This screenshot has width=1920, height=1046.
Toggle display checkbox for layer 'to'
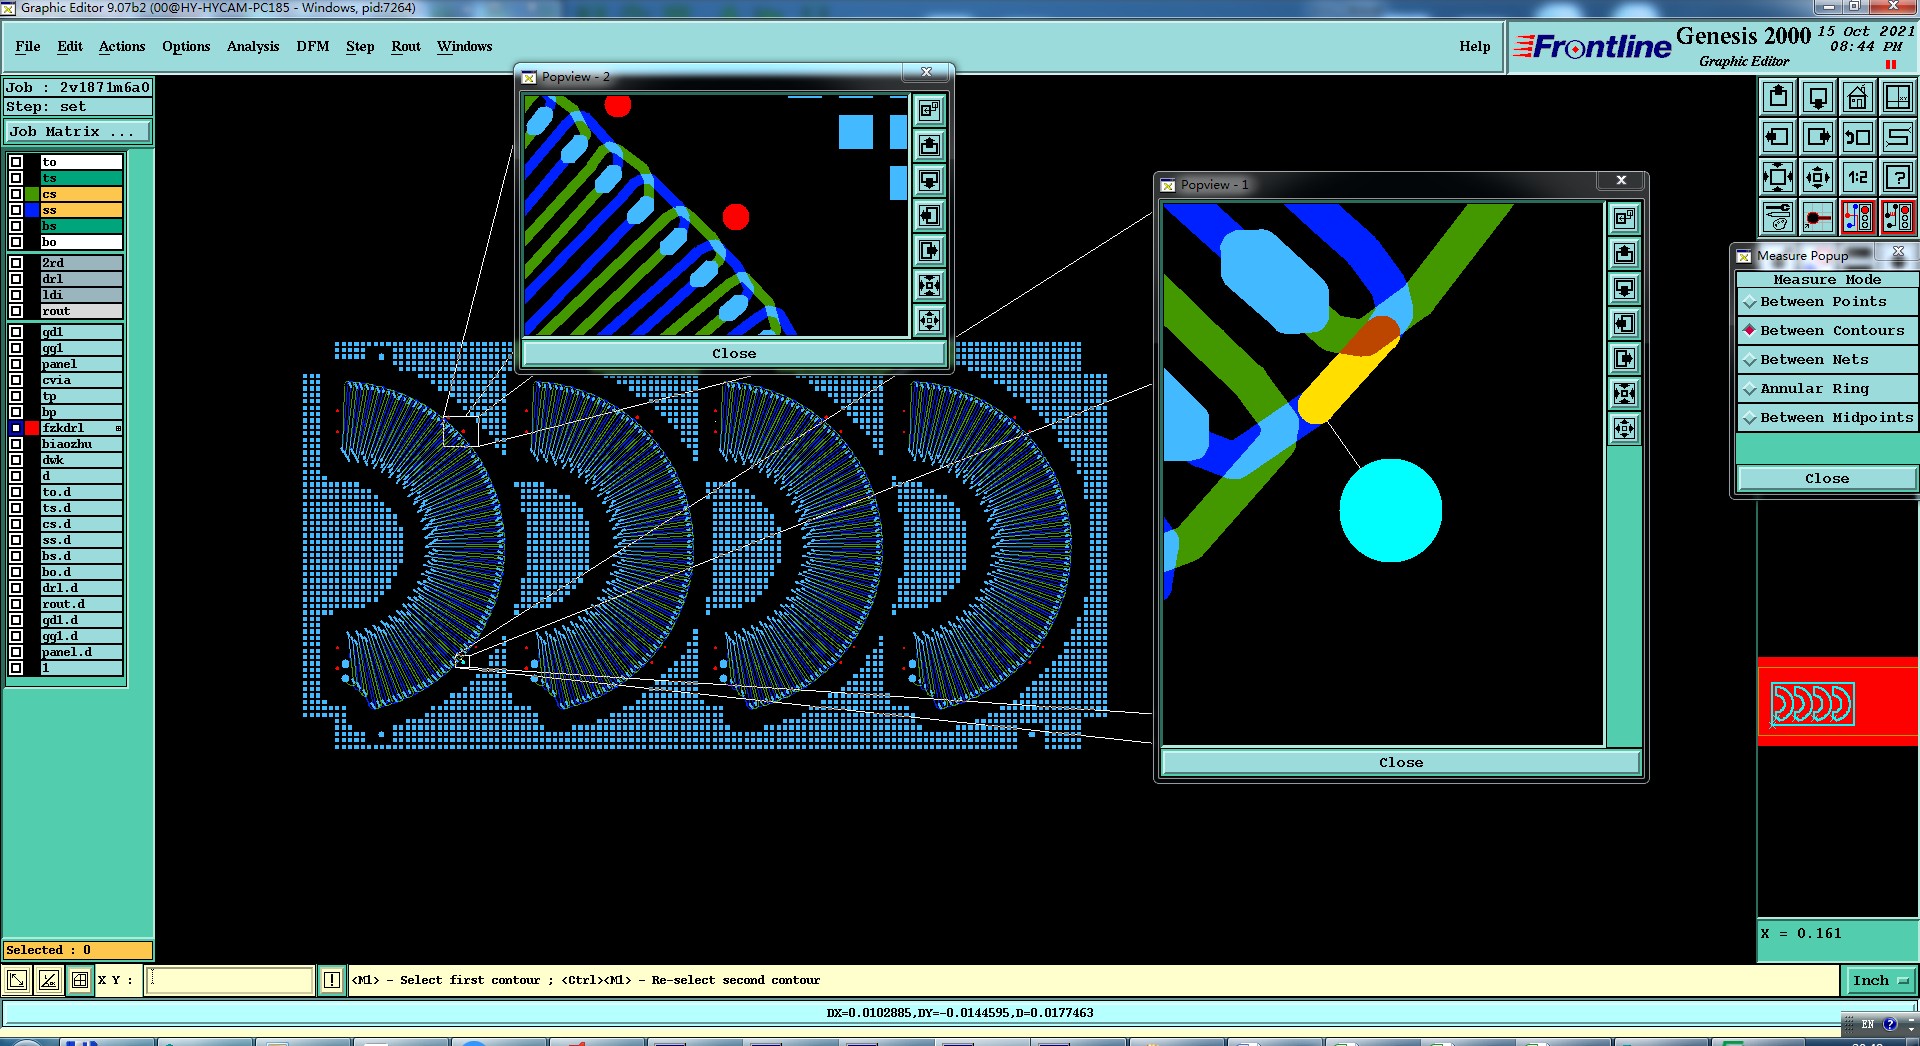tap(16, 162)
